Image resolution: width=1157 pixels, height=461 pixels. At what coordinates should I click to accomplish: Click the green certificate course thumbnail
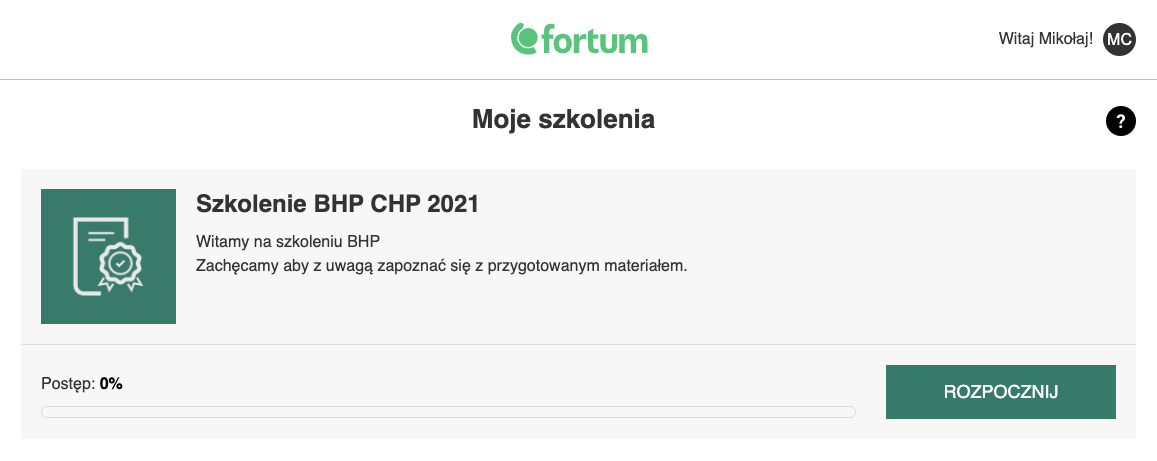108,256
